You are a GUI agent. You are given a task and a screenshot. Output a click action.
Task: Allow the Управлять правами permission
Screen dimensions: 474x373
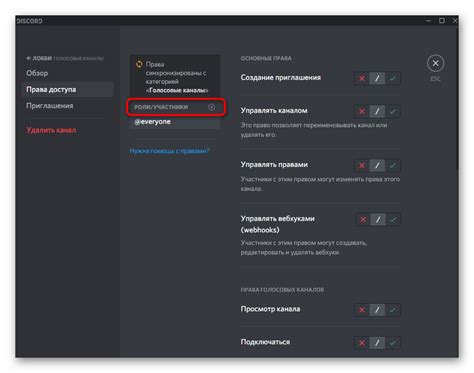coord(393,165)
